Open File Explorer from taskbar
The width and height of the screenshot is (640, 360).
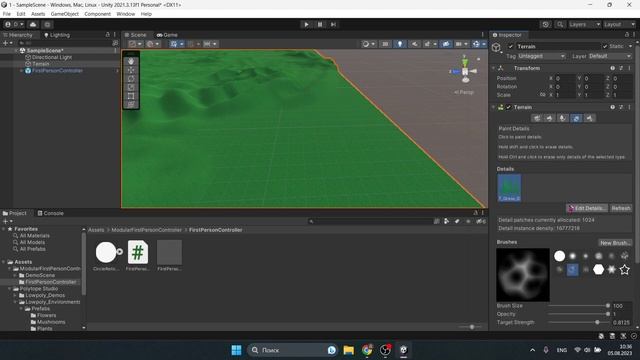(349, 350)
